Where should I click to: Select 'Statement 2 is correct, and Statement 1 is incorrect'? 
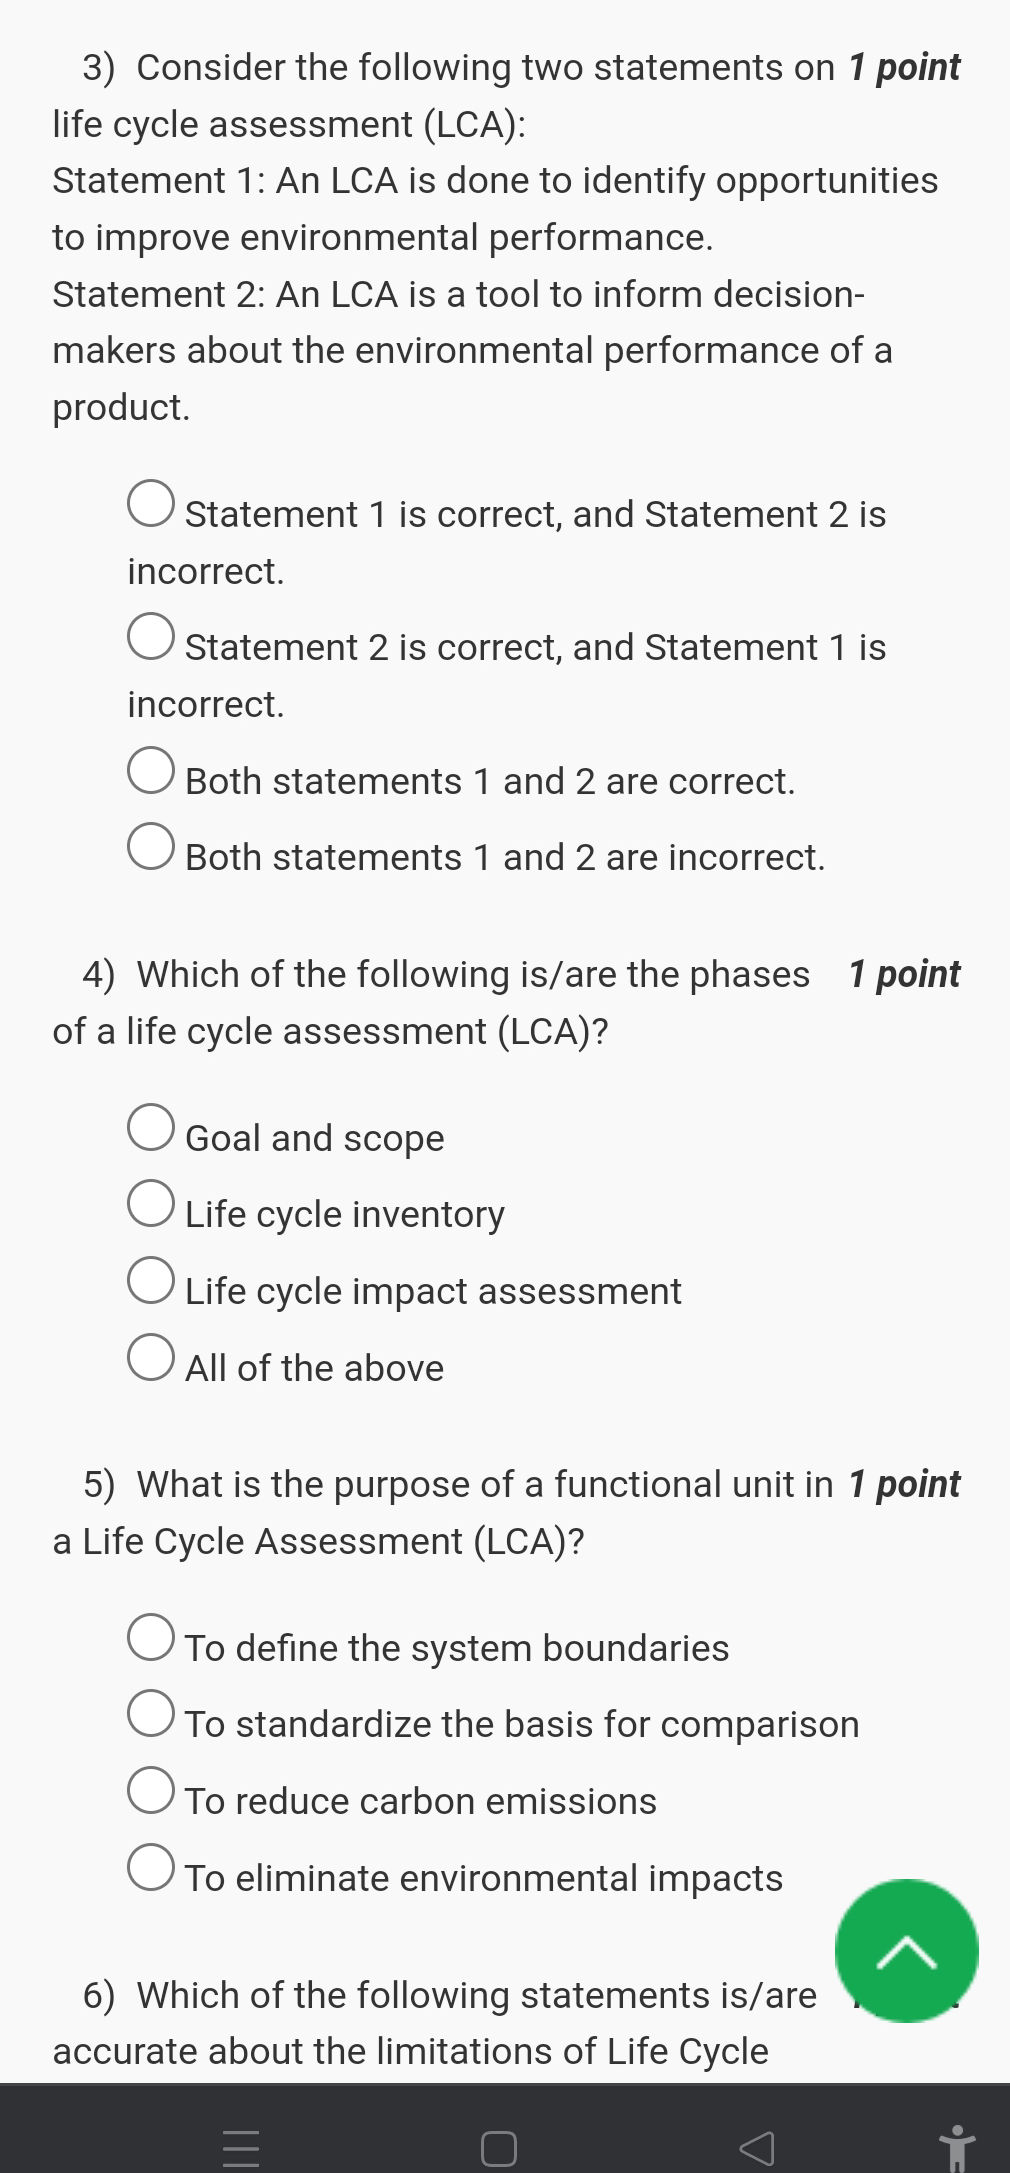point(151,637)
